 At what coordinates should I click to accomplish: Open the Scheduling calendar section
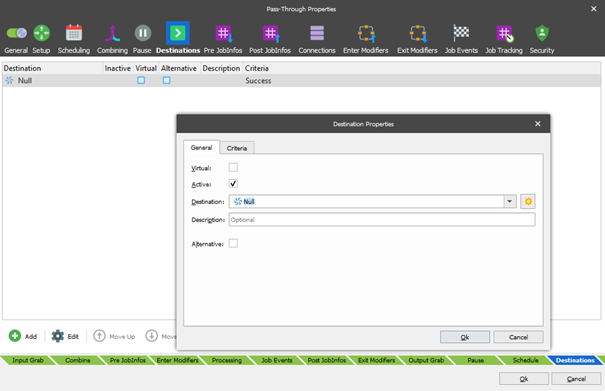pos(74,39)
